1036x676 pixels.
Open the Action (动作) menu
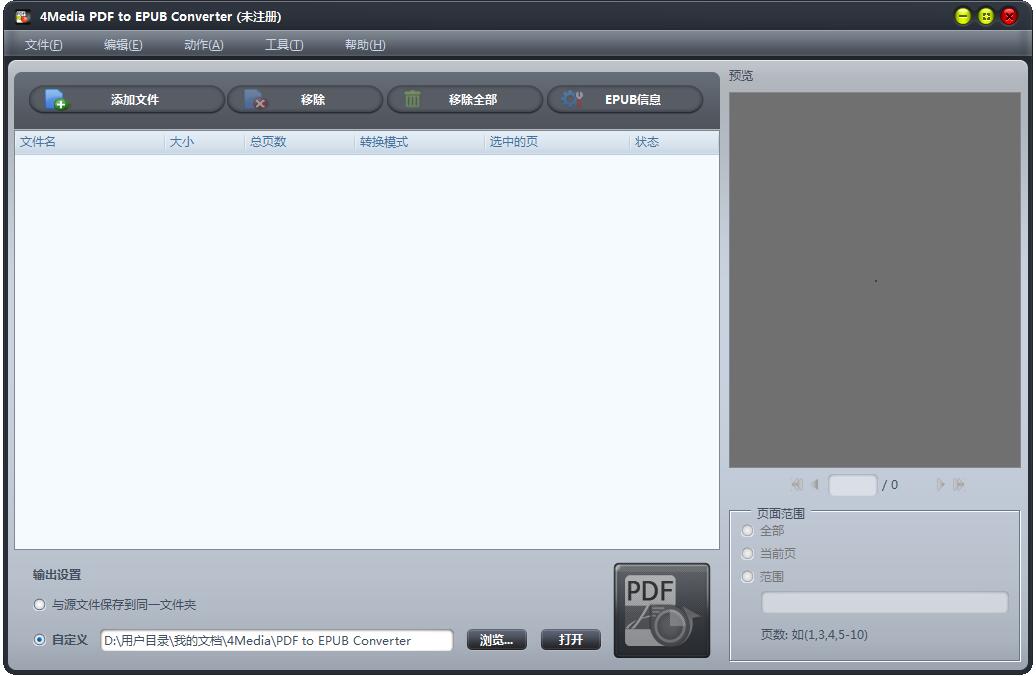[204, 45]
